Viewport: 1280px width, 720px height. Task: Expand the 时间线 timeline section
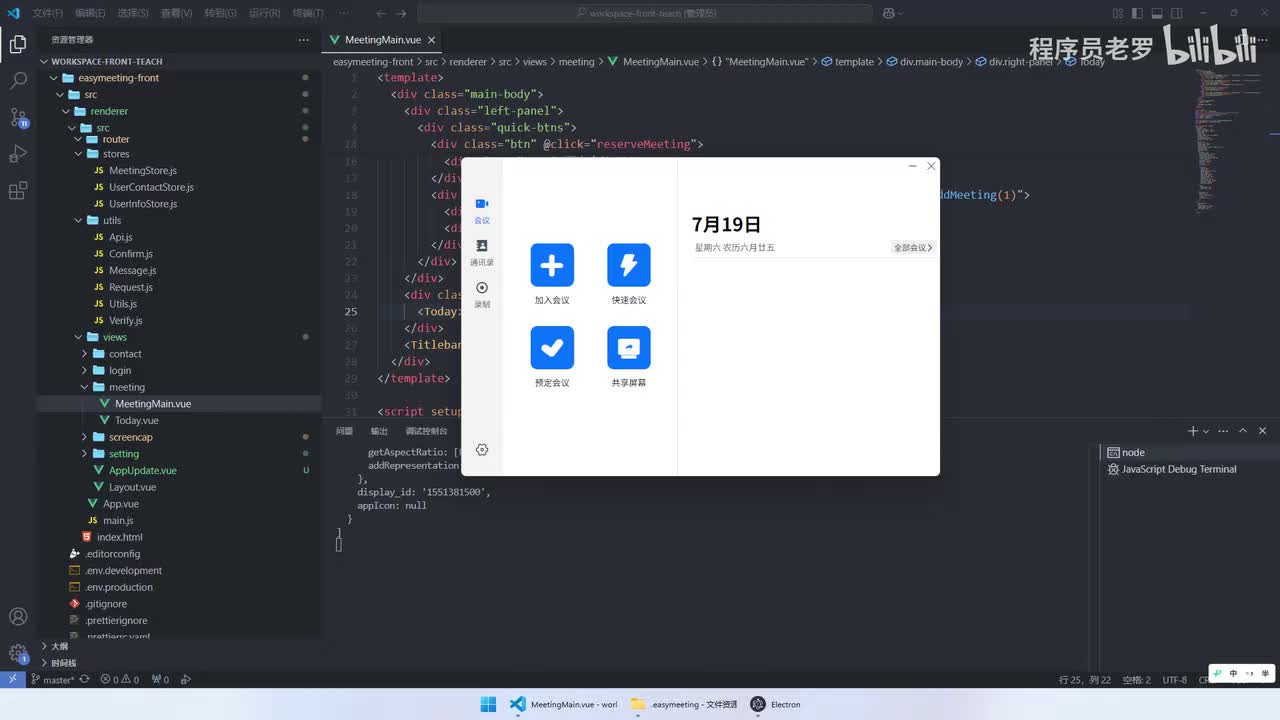coord(62,663)
